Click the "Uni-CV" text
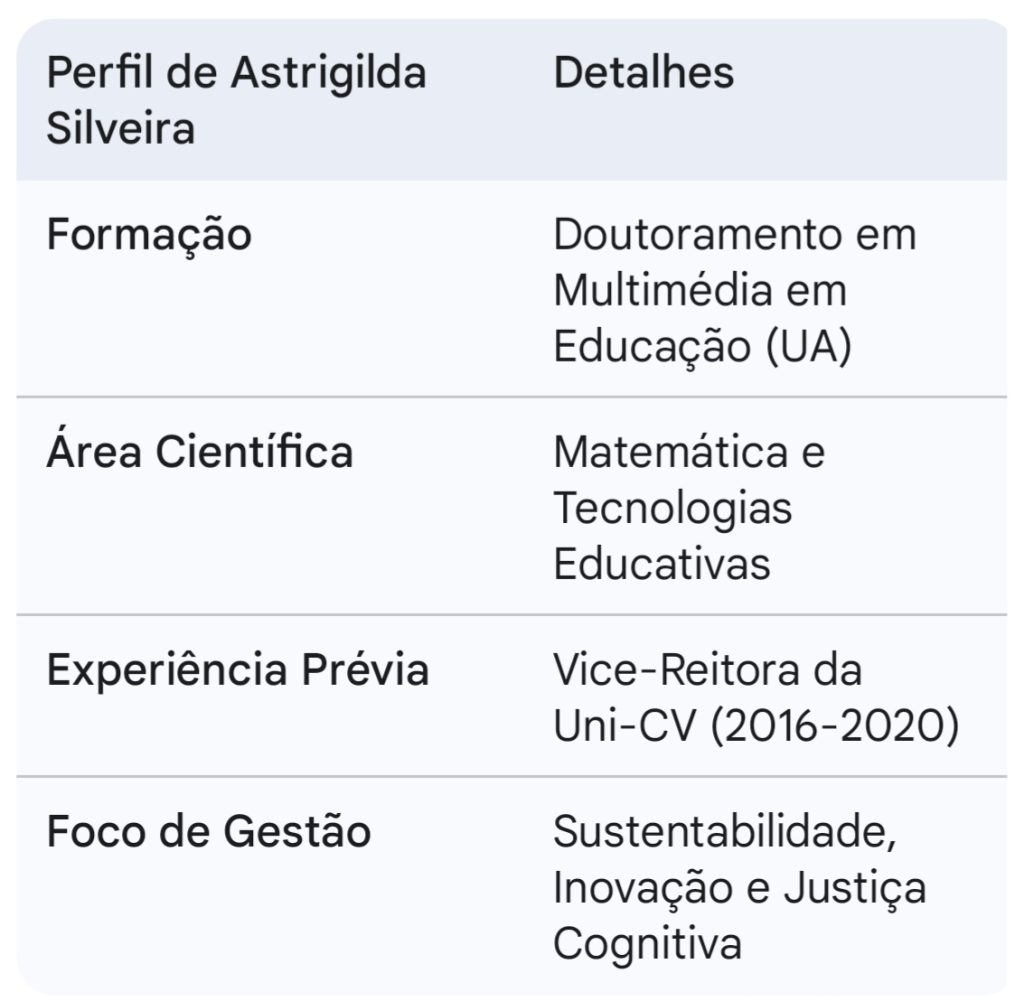Viewport: 1024px width, 1001px height. coord(624,727)
